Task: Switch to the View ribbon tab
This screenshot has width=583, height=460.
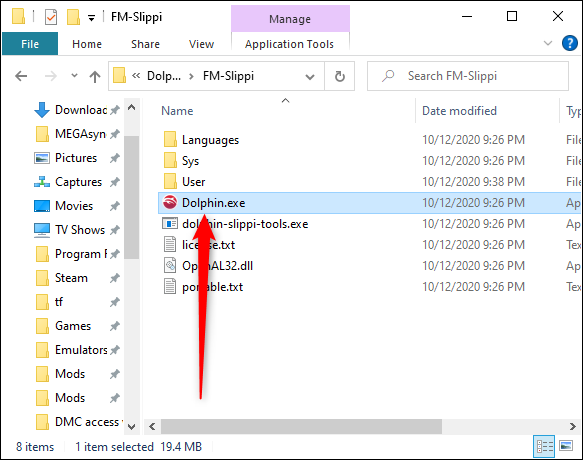Action: [x=201, y=44]
